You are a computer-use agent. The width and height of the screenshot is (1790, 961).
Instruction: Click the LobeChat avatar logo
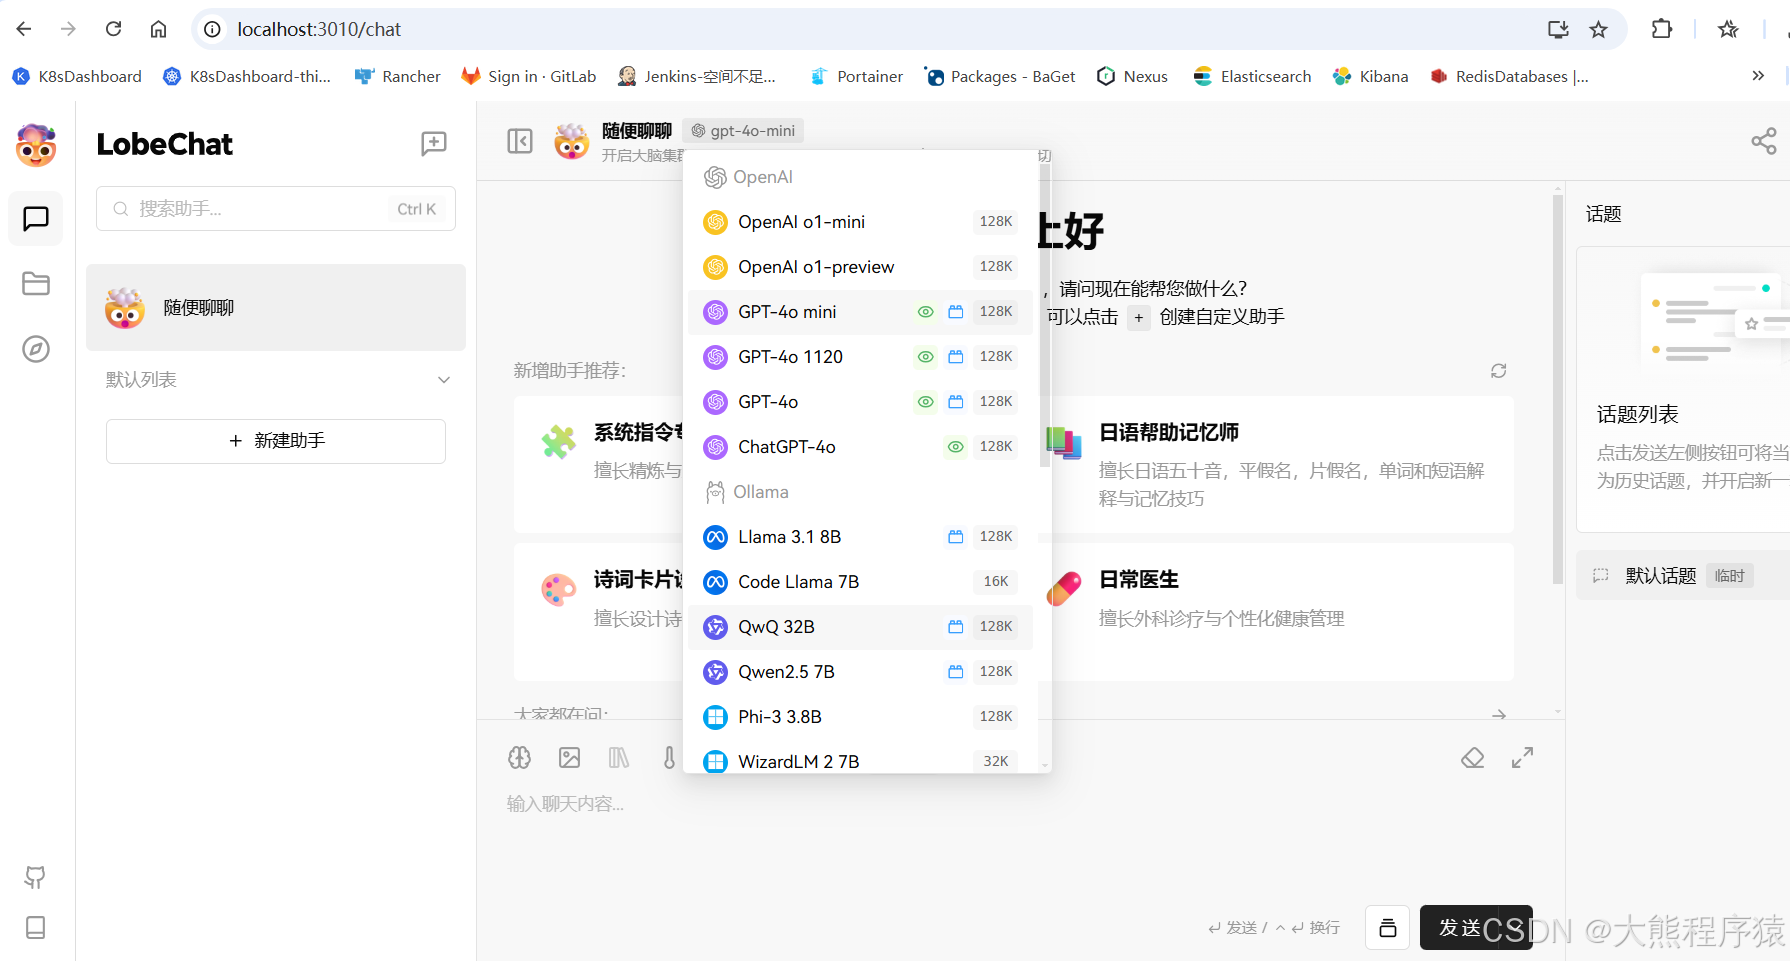[36, 145]
